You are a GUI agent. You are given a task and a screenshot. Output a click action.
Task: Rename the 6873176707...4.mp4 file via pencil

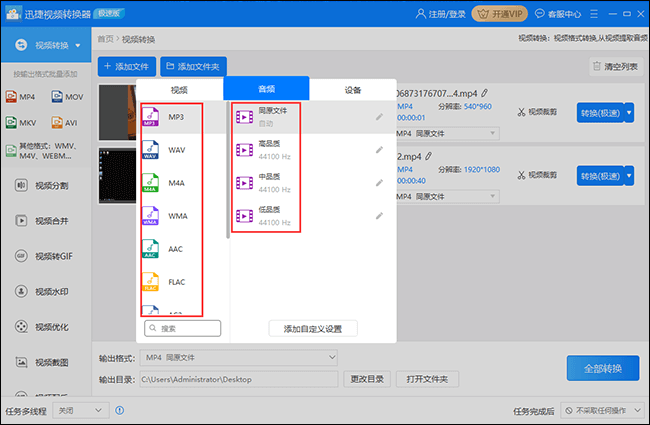click(x=484, y=93)
